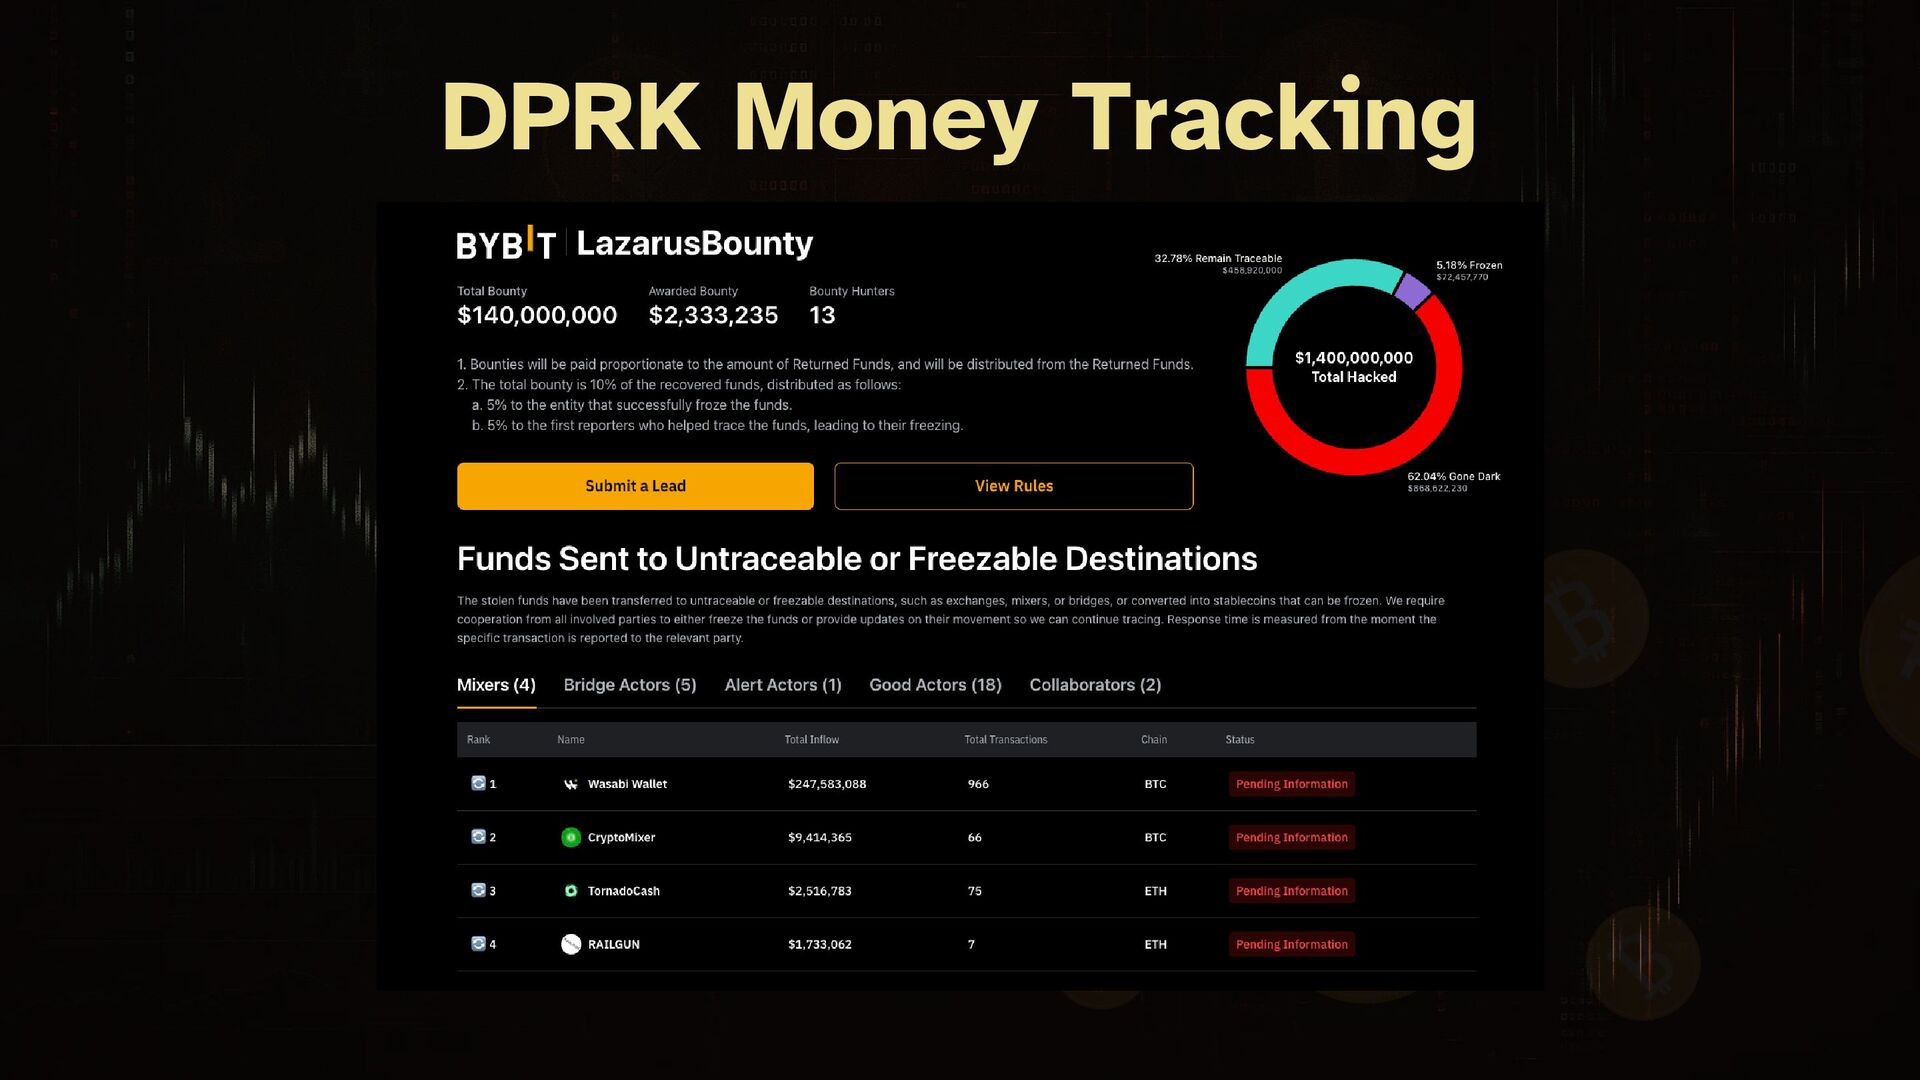Click the Total Inflow column header

(811, 740)
